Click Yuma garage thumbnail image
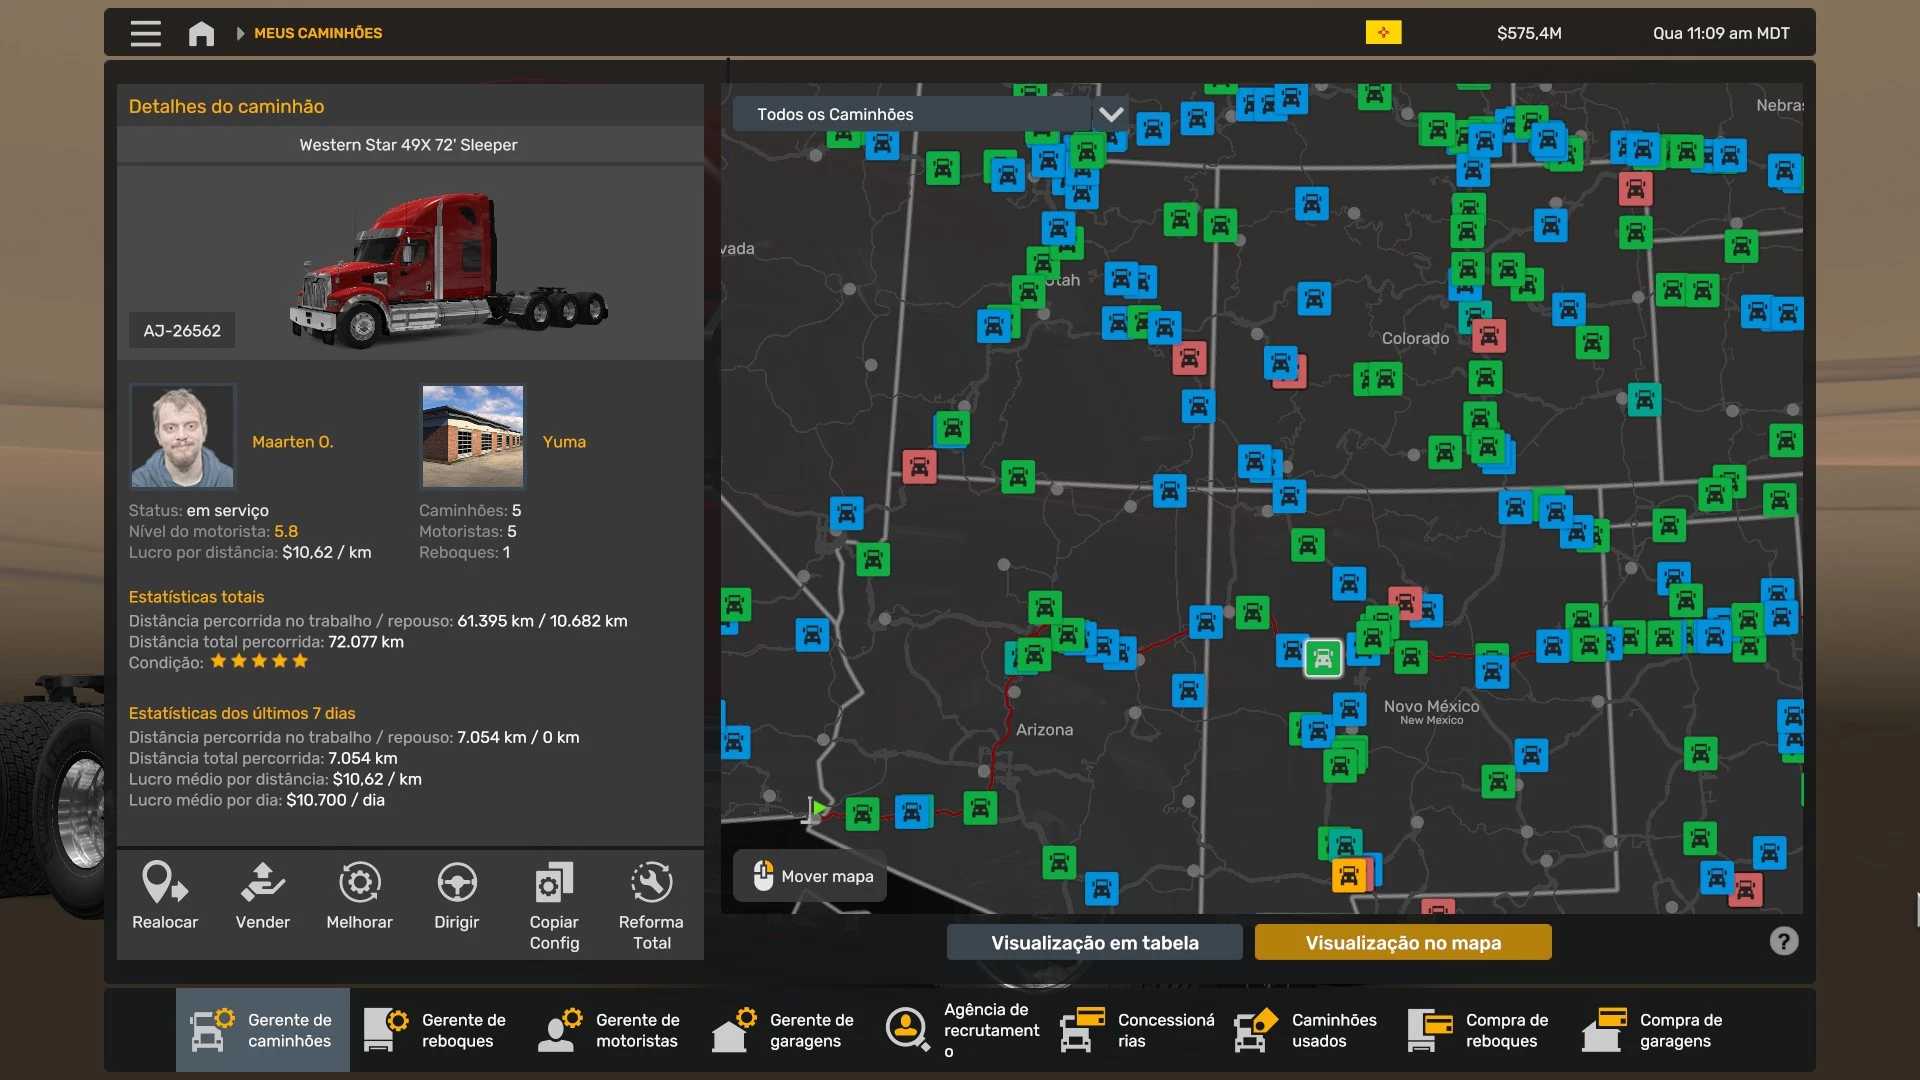 click(472, 436)
